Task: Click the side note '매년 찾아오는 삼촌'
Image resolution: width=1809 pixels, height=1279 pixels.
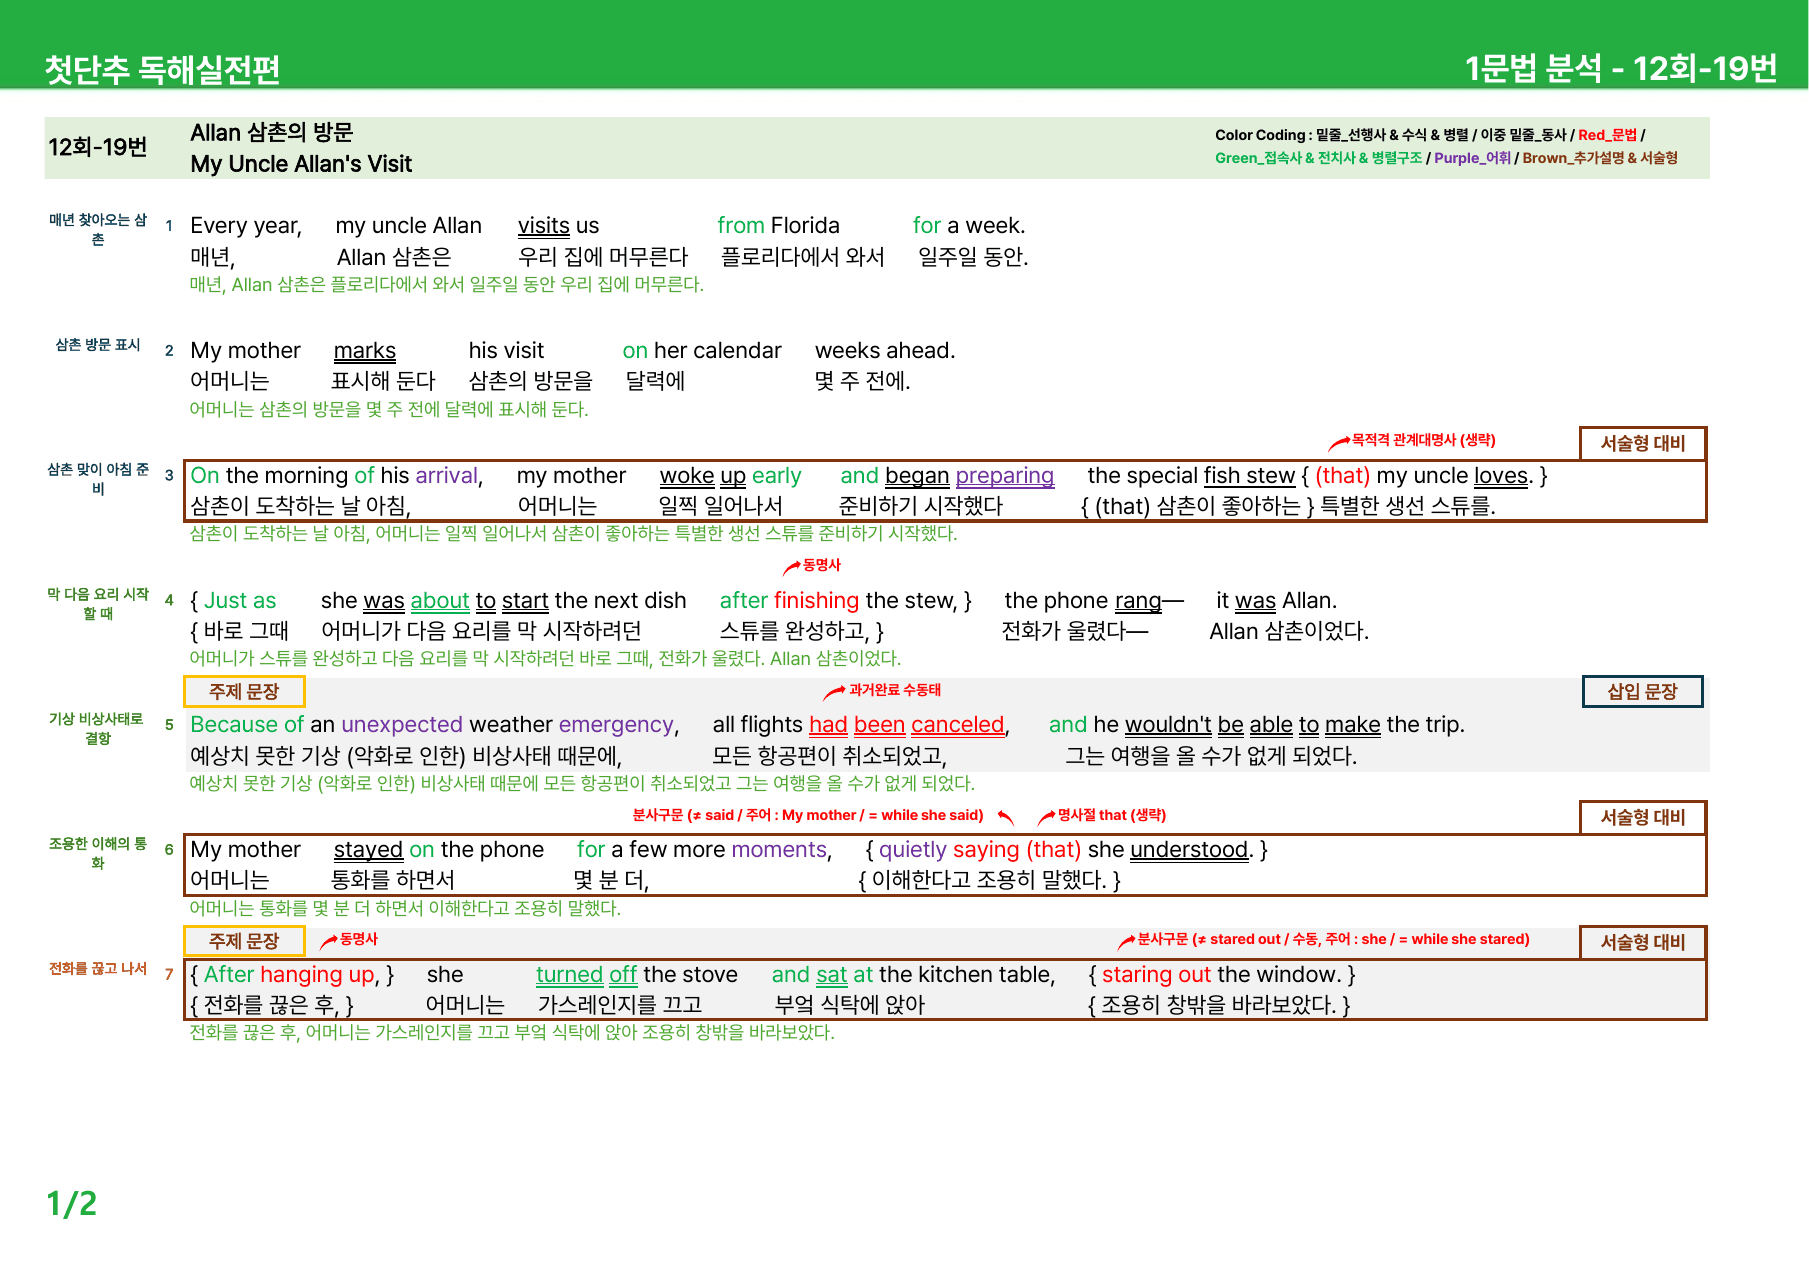Action: (x=98, y=229)
